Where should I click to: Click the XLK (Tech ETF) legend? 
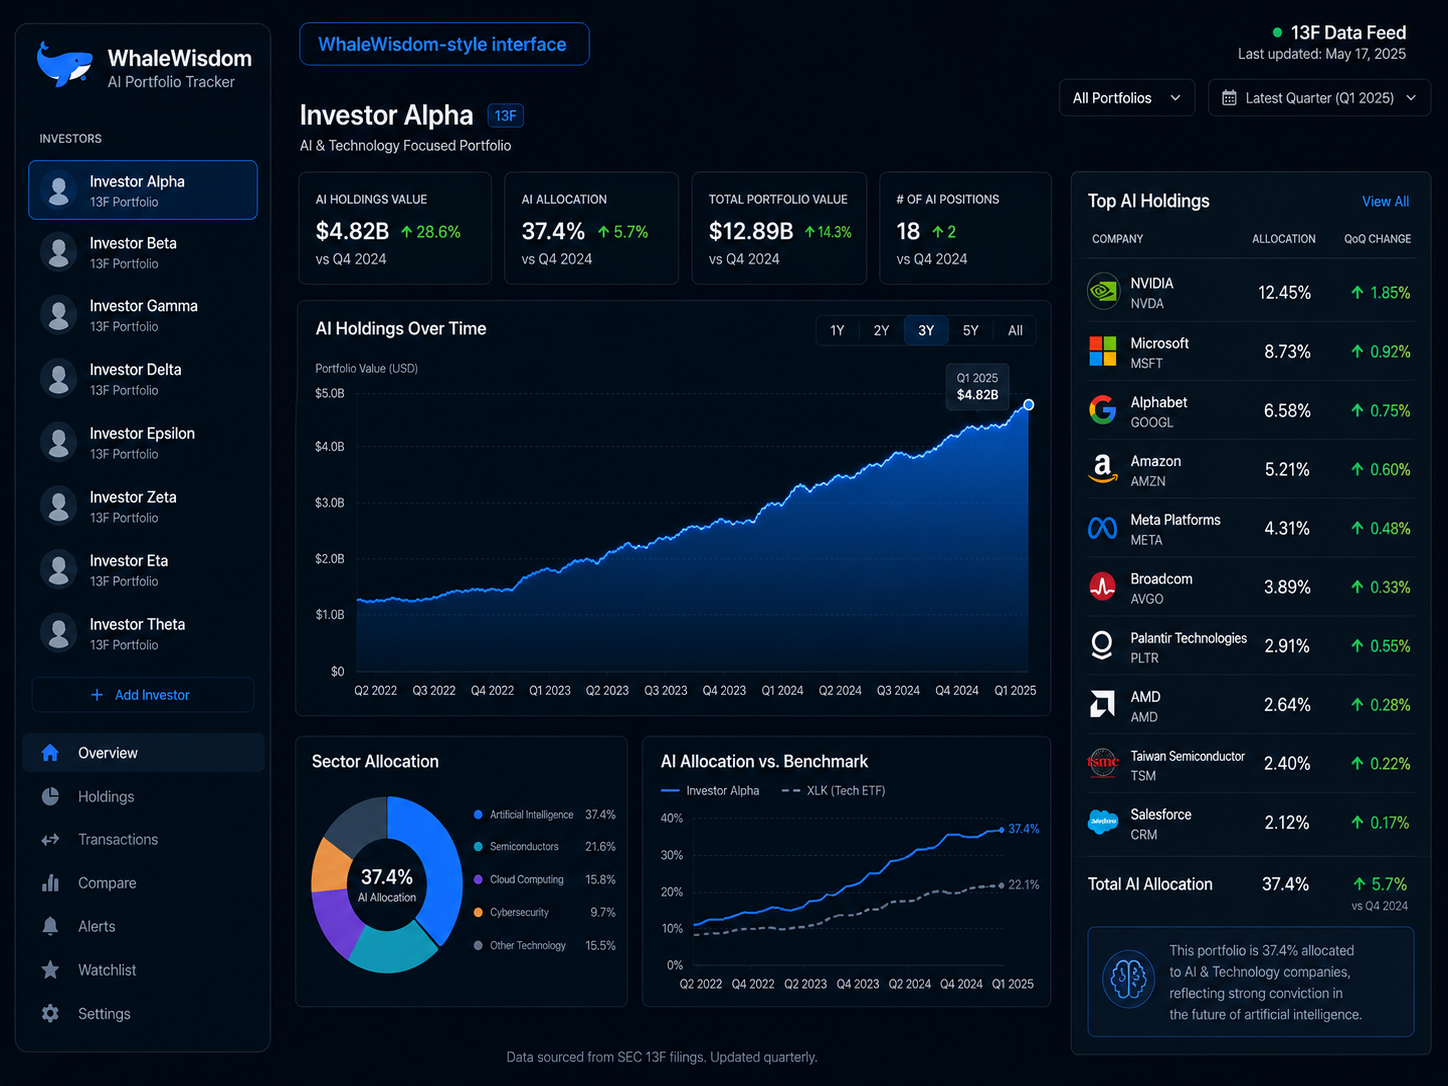(x=833, y=791)
